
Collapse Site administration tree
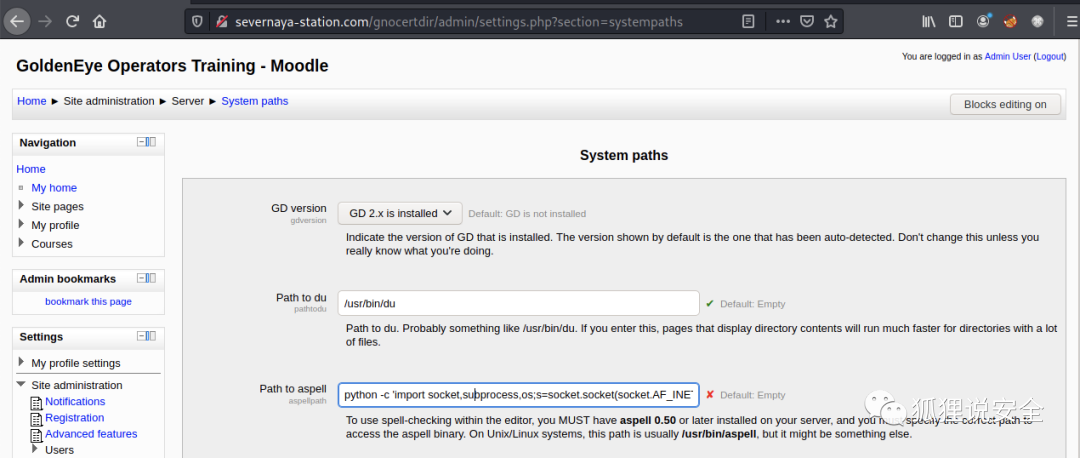21,384
